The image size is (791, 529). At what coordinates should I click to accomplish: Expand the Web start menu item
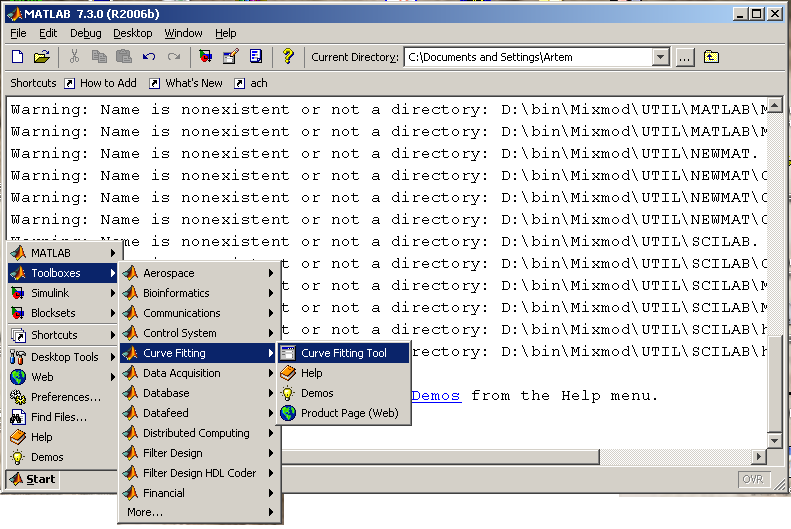(63, 377)
